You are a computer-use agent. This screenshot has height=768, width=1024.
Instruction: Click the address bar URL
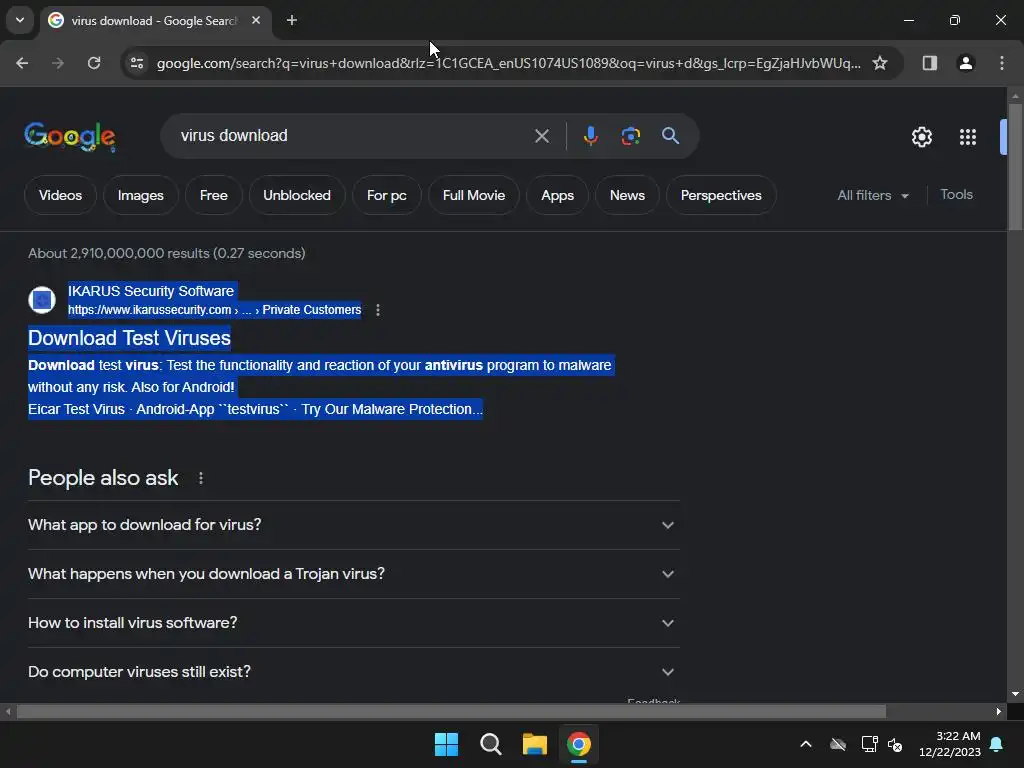[508, 63]
